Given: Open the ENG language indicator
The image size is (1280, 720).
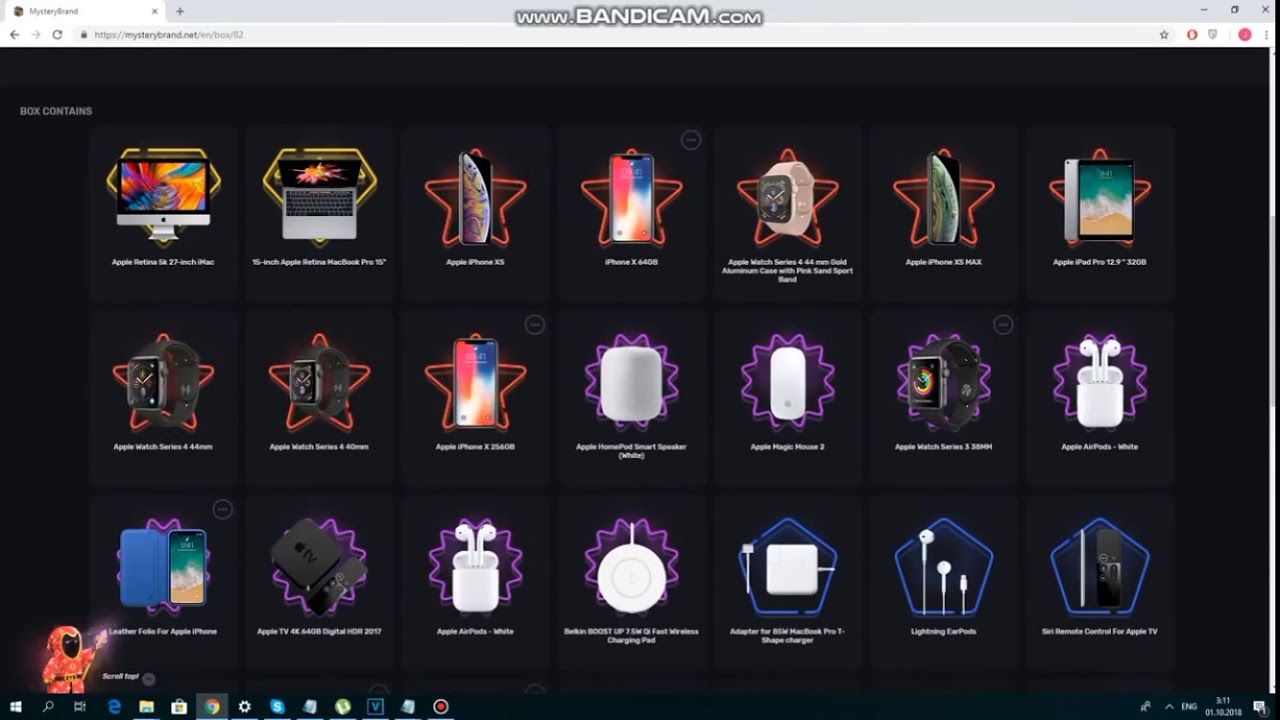Looking at the screenshot, I should pyautogui.click(x=1189, y=706).
